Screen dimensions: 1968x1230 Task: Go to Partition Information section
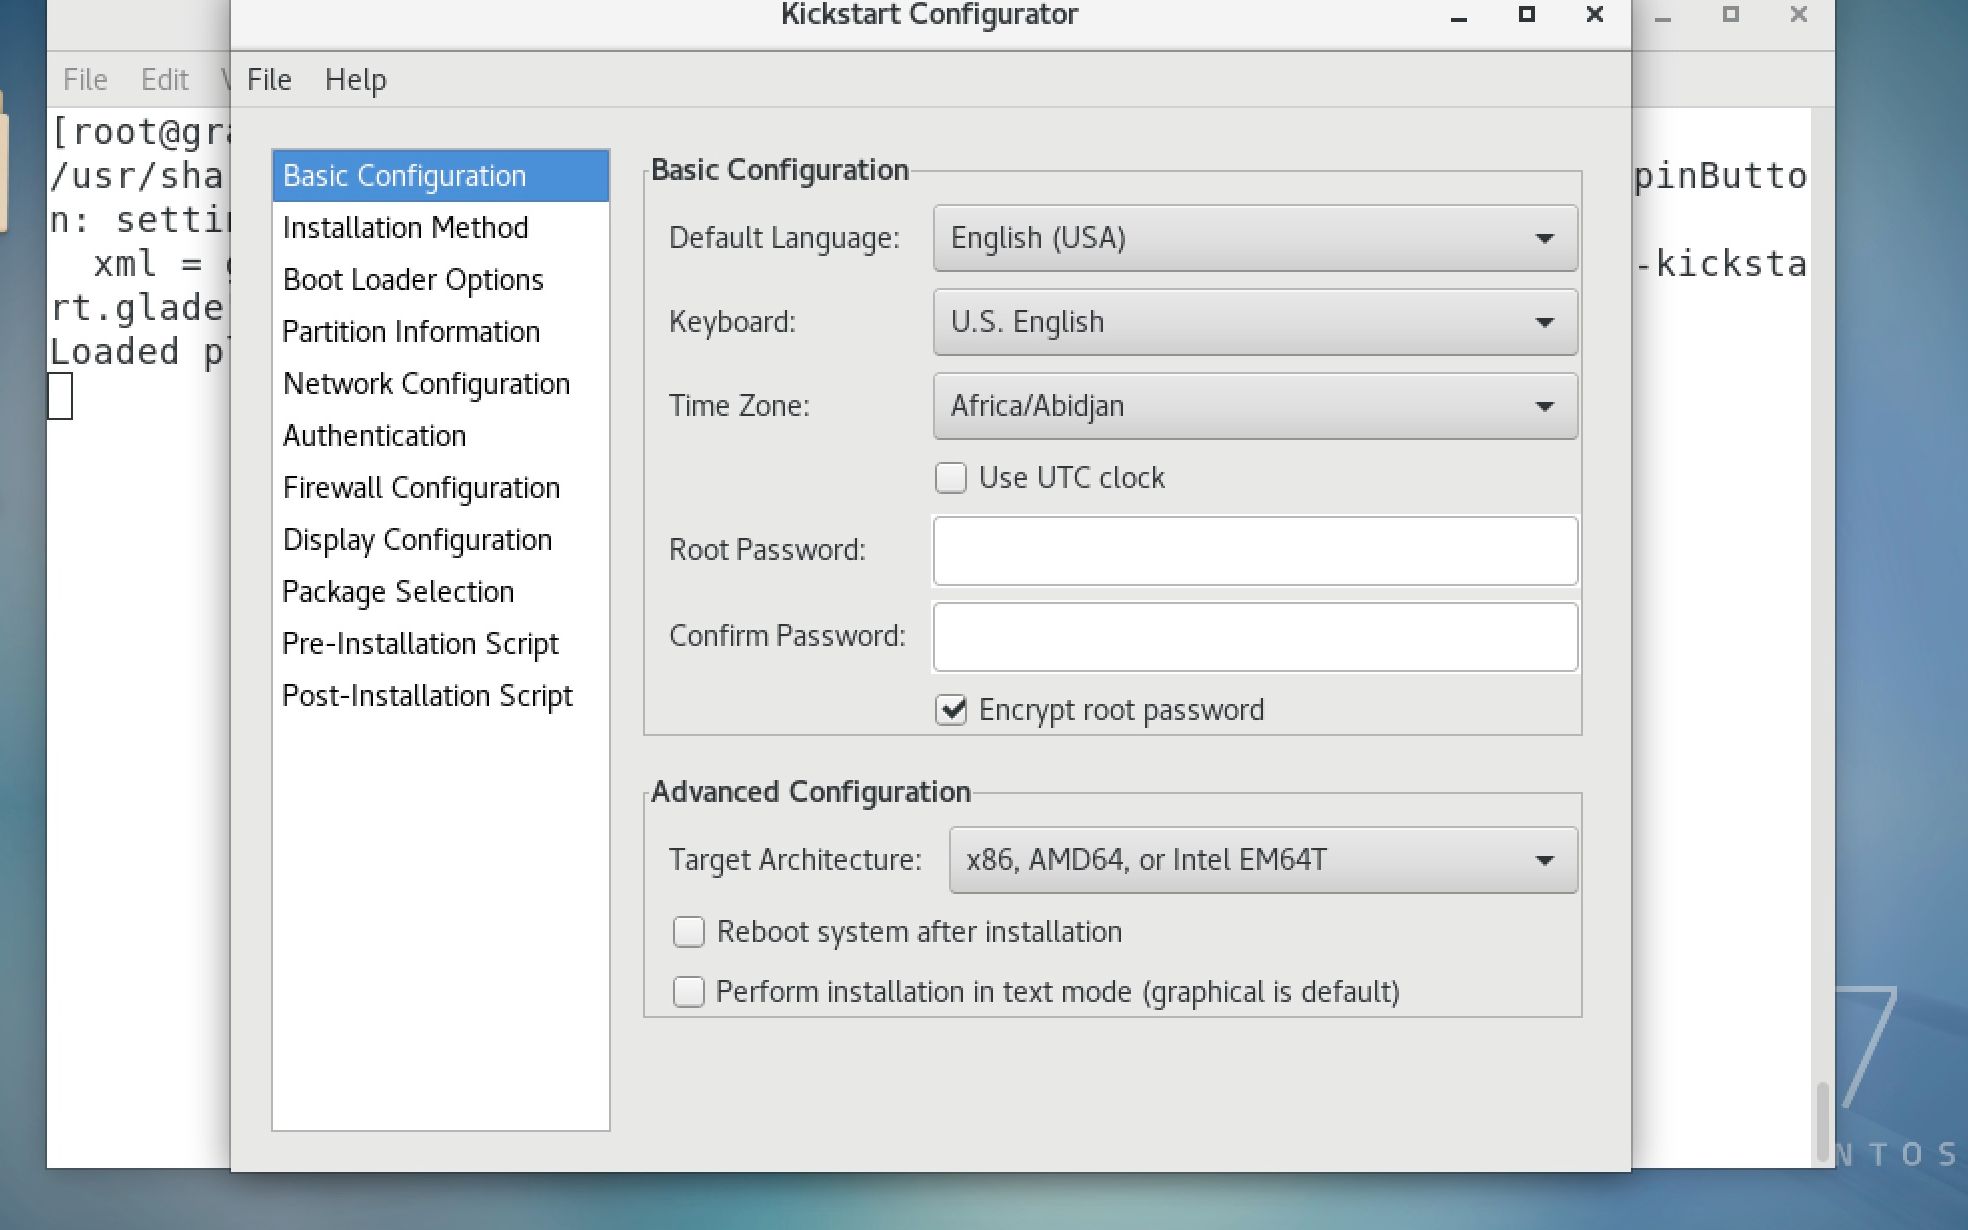pos(411,332)
